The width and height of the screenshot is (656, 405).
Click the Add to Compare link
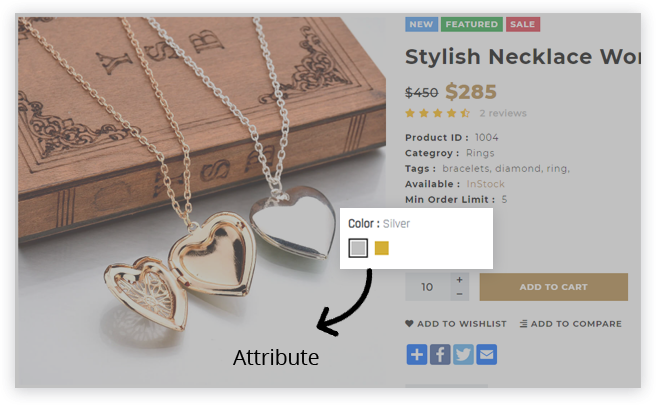(571, 324)
